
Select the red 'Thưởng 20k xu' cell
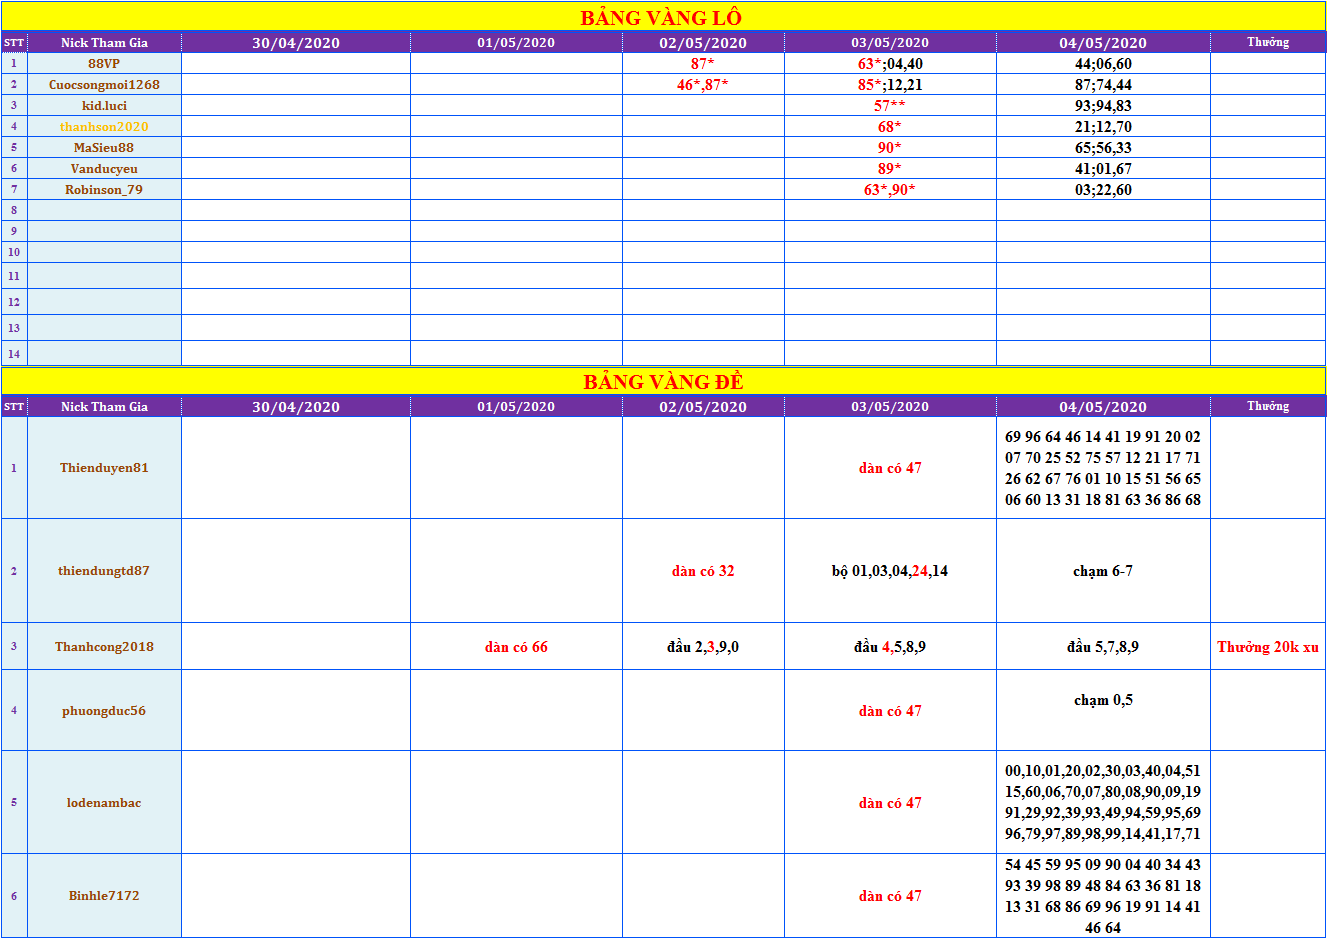pos(1268,646)
